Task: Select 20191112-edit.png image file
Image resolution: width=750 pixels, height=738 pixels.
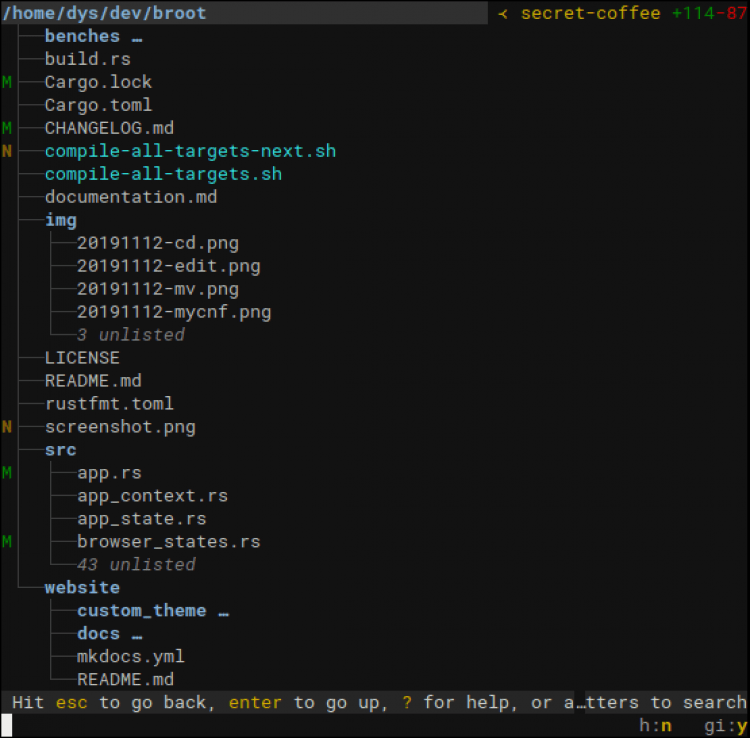Action: 169,266
